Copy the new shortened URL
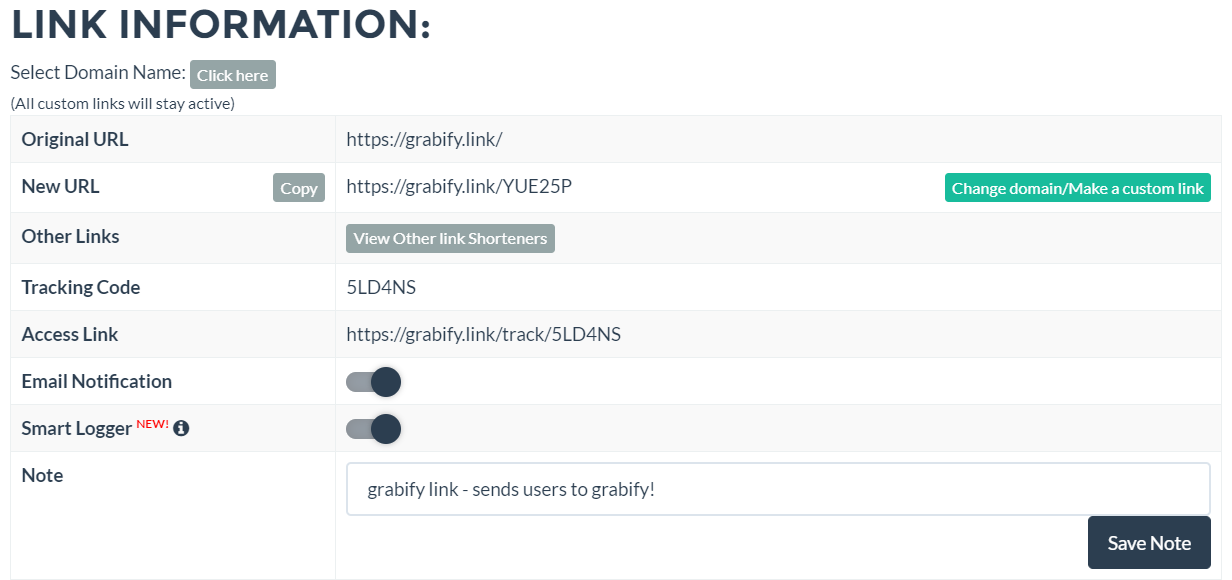The height and width of the screenshot is (580, 1232). tap(298, 187)
